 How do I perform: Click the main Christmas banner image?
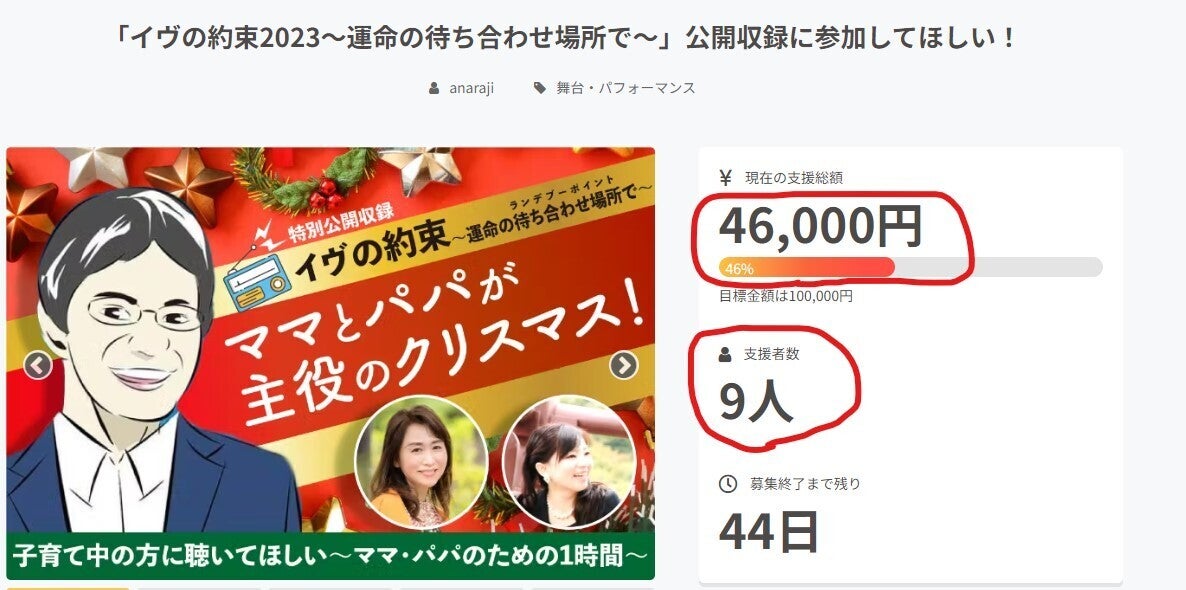click(x=331, y=363)
